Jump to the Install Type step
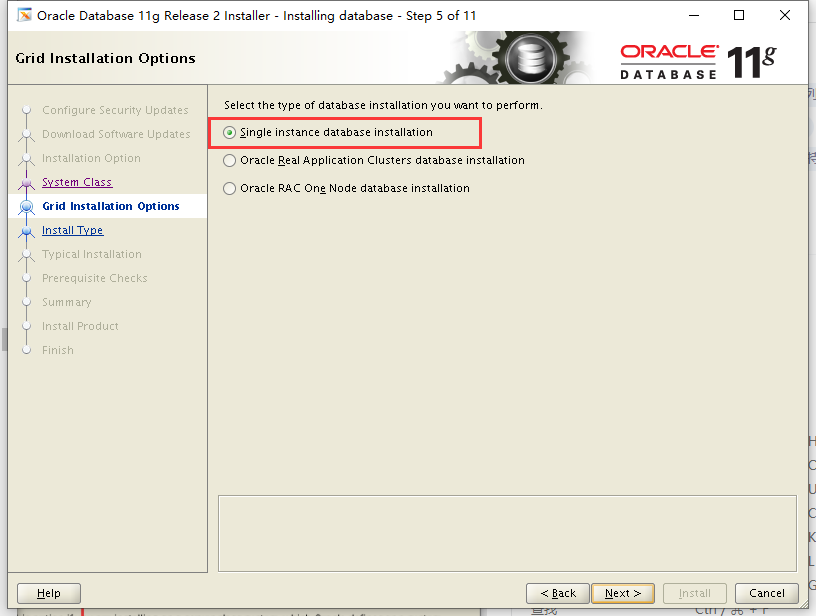Image resolution: width=816 pixels, height=616 pixels. pos(72,230)
